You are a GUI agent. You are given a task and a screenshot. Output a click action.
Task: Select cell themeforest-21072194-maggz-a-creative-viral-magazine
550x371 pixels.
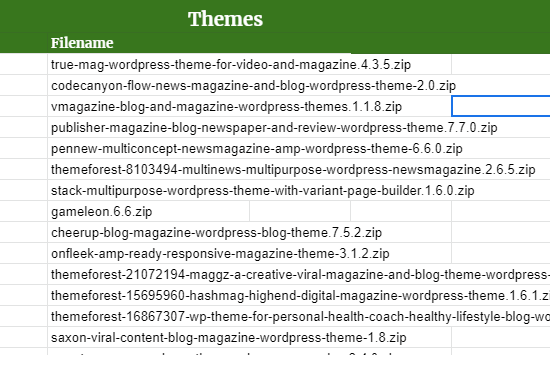pyautogui.click(x=300, y=275)
